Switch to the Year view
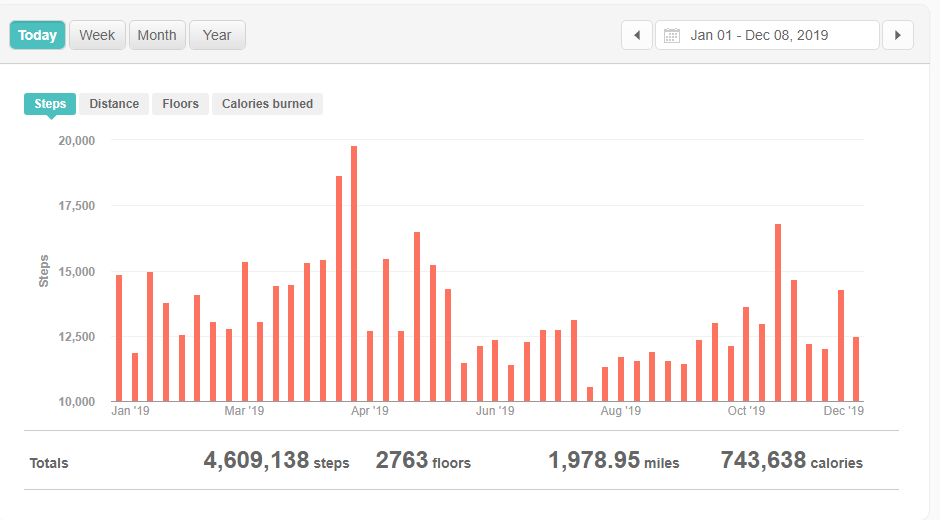Image resolution: width=940 pixels, height=520 pixels. pyautogui.click(x=217, y=35)
